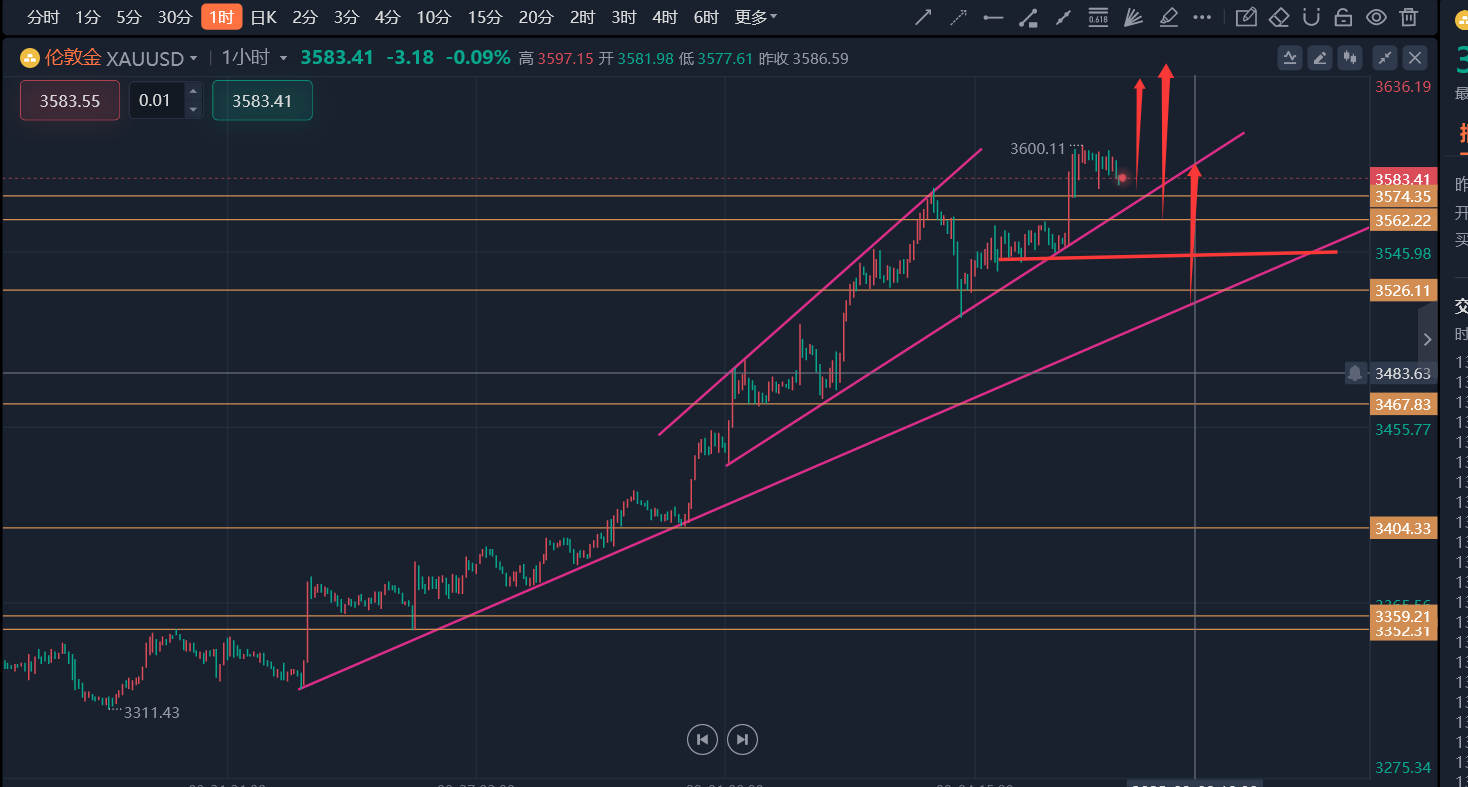This screenshot has width=1468, height=787.
Task: Switch to the 30分 timeframe tab
Action: [x=174, y=17]
